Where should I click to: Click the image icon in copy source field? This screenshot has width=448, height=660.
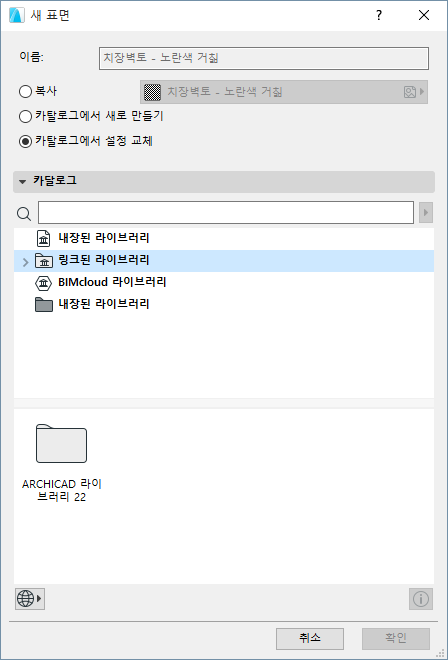410,92
